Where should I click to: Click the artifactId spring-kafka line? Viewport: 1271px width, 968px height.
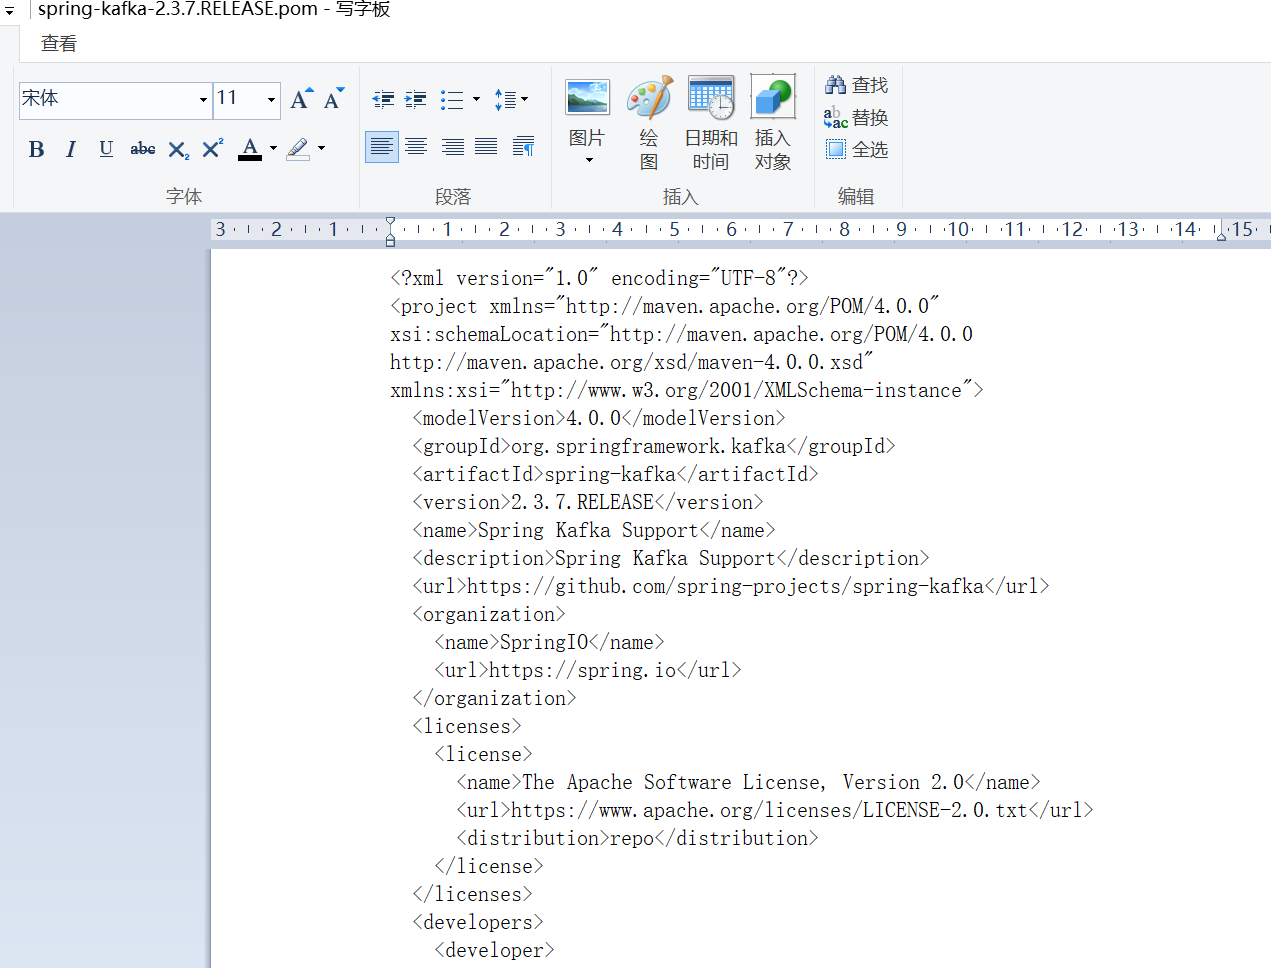616,474
